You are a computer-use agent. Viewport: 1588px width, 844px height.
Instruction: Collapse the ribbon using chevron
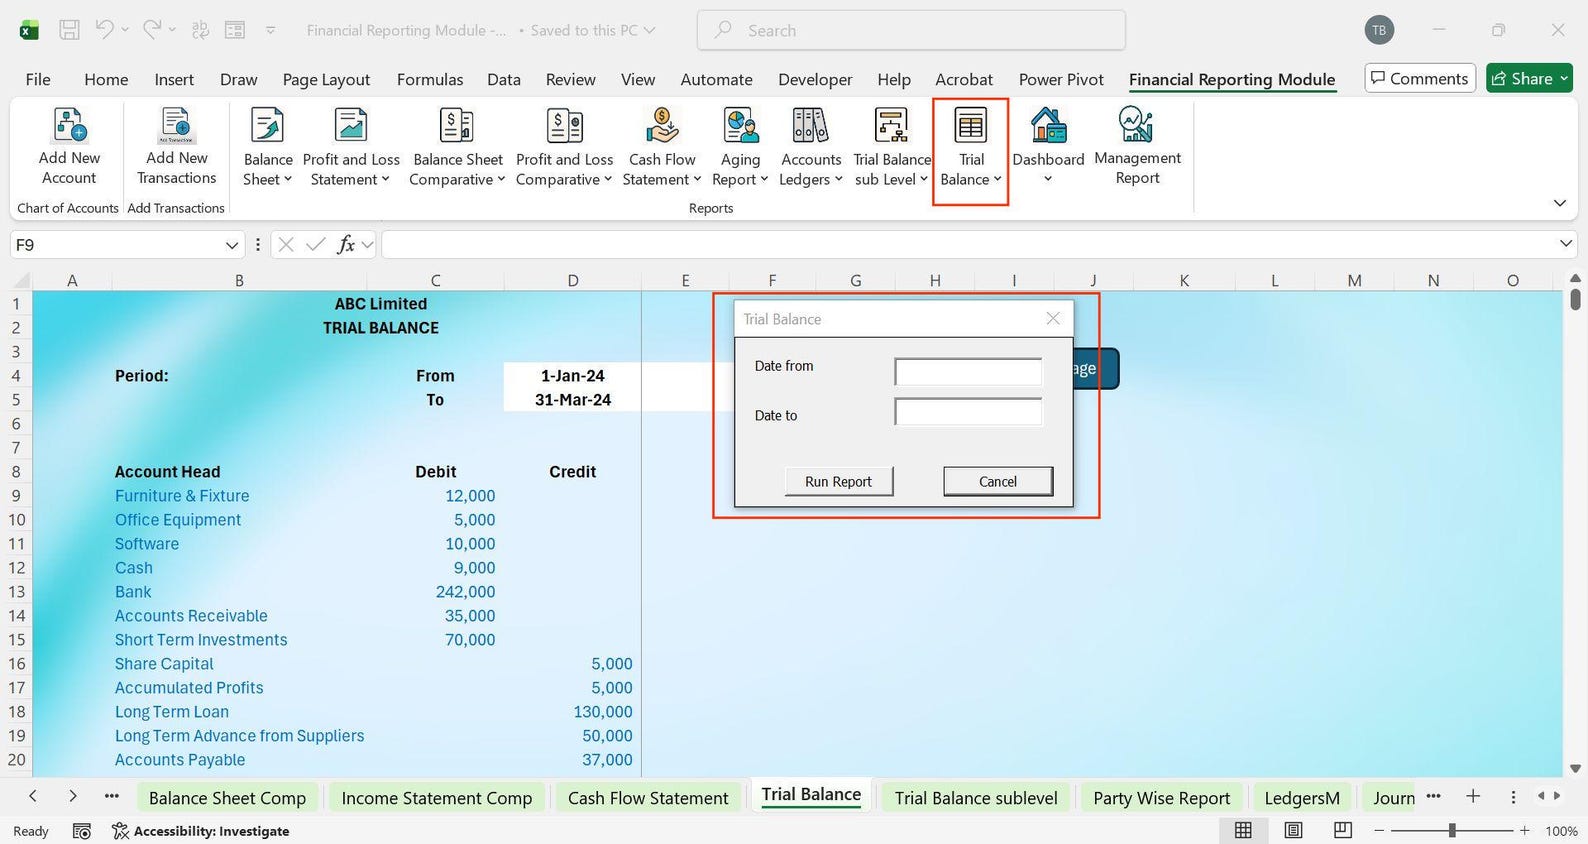click(1559, 203)
